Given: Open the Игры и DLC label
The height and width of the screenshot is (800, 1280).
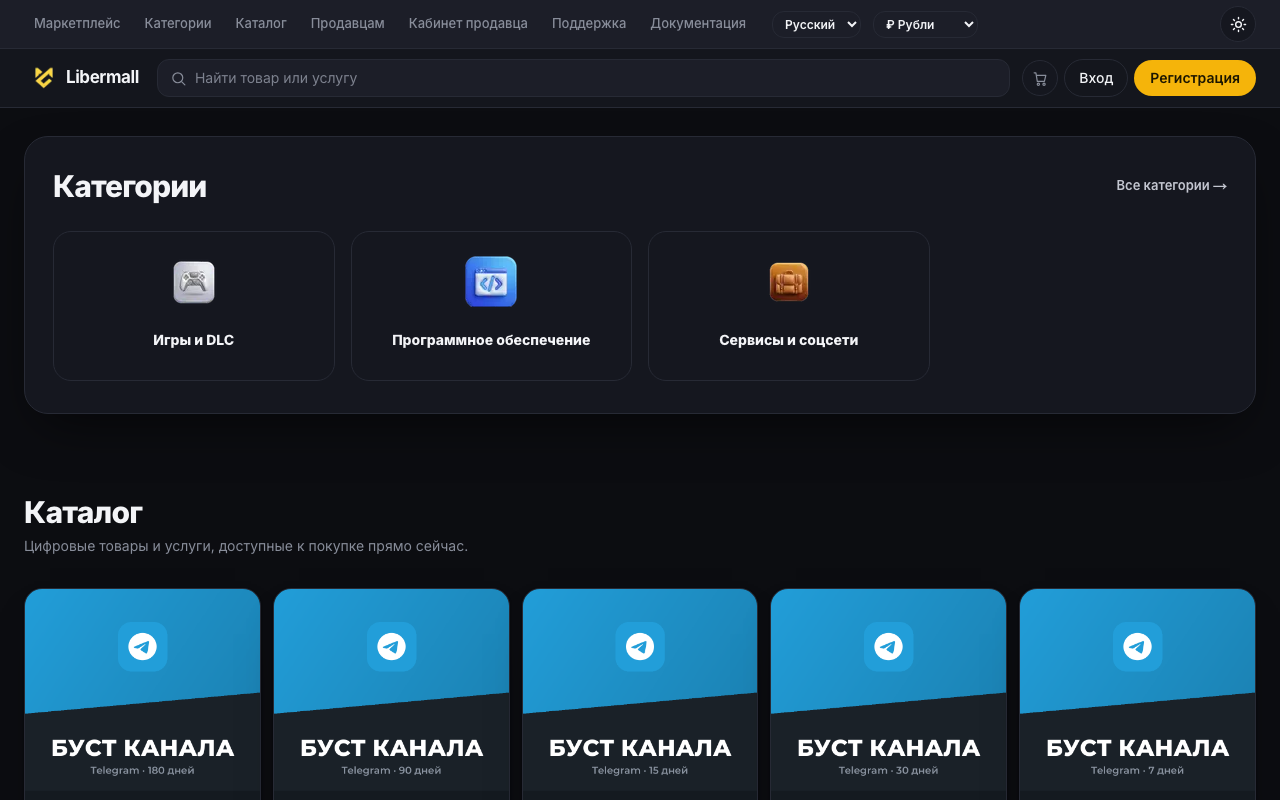Looking at the screenshot, I should 194,340.
